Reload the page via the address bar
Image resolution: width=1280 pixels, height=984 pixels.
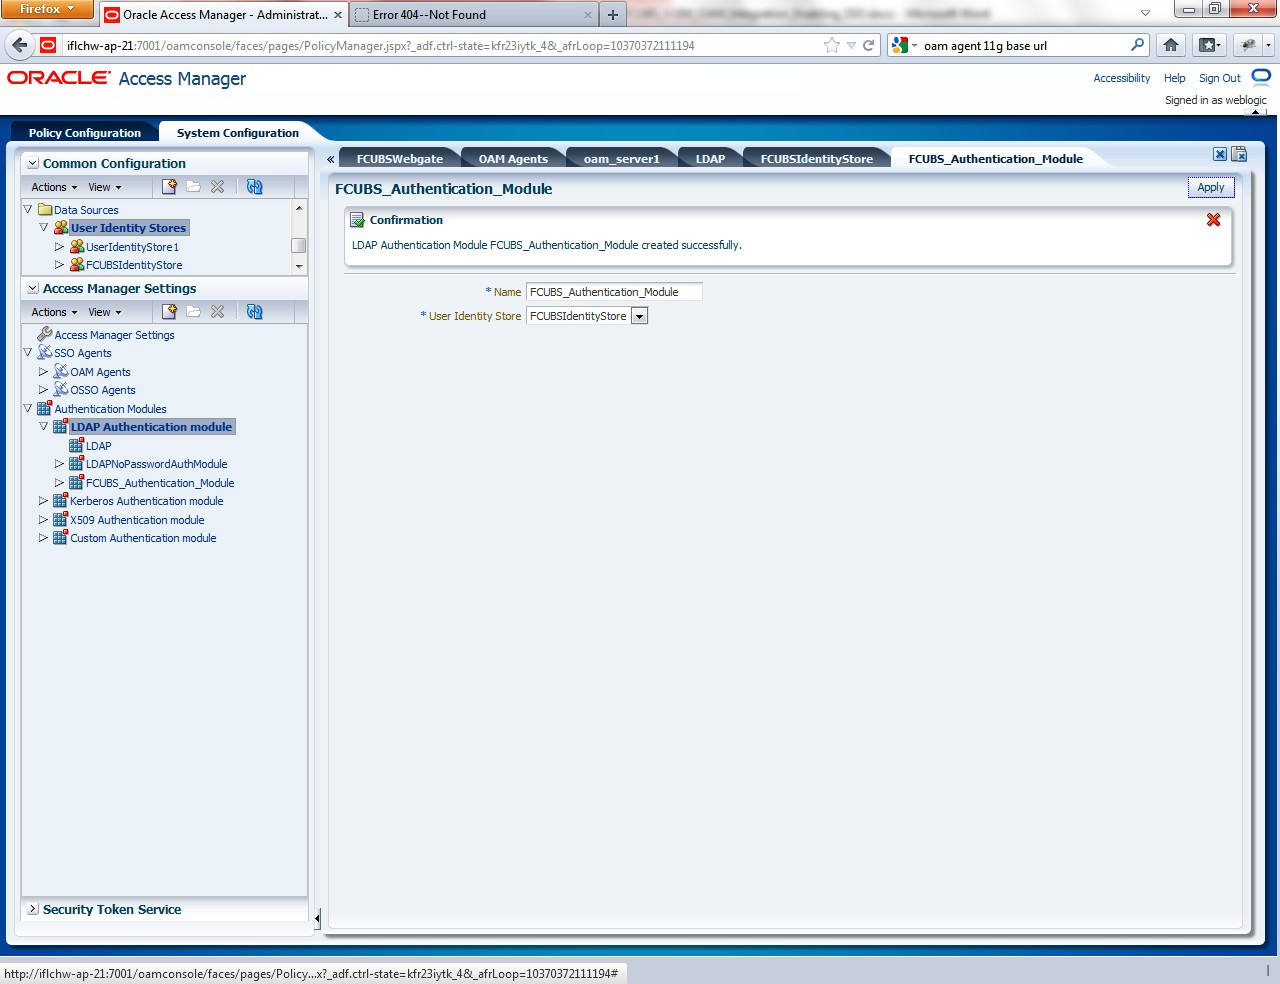pyautogui.click(x=868, y=45)
